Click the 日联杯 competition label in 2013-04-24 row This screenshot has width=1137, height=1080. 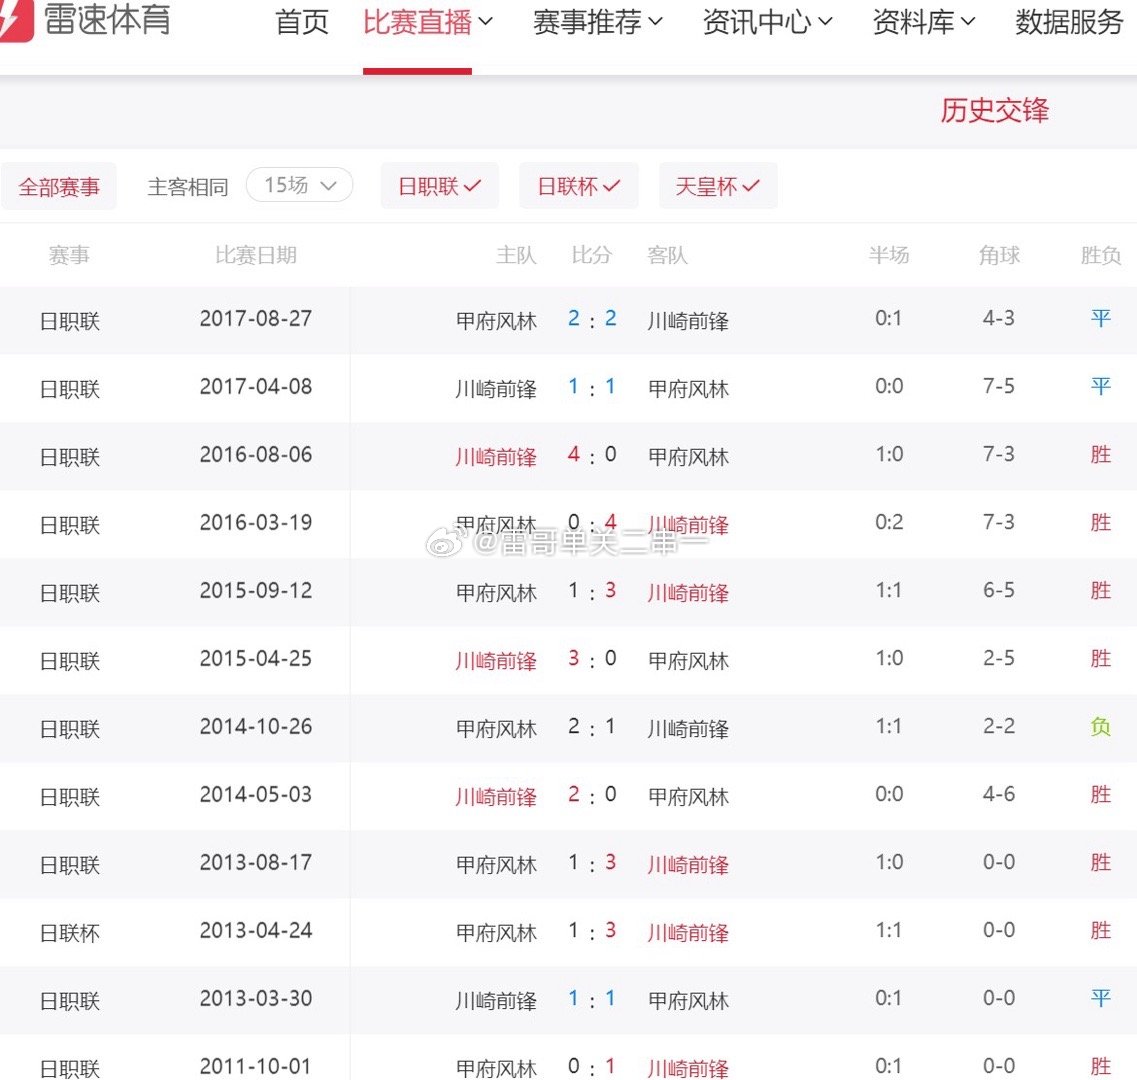point(68,932)
